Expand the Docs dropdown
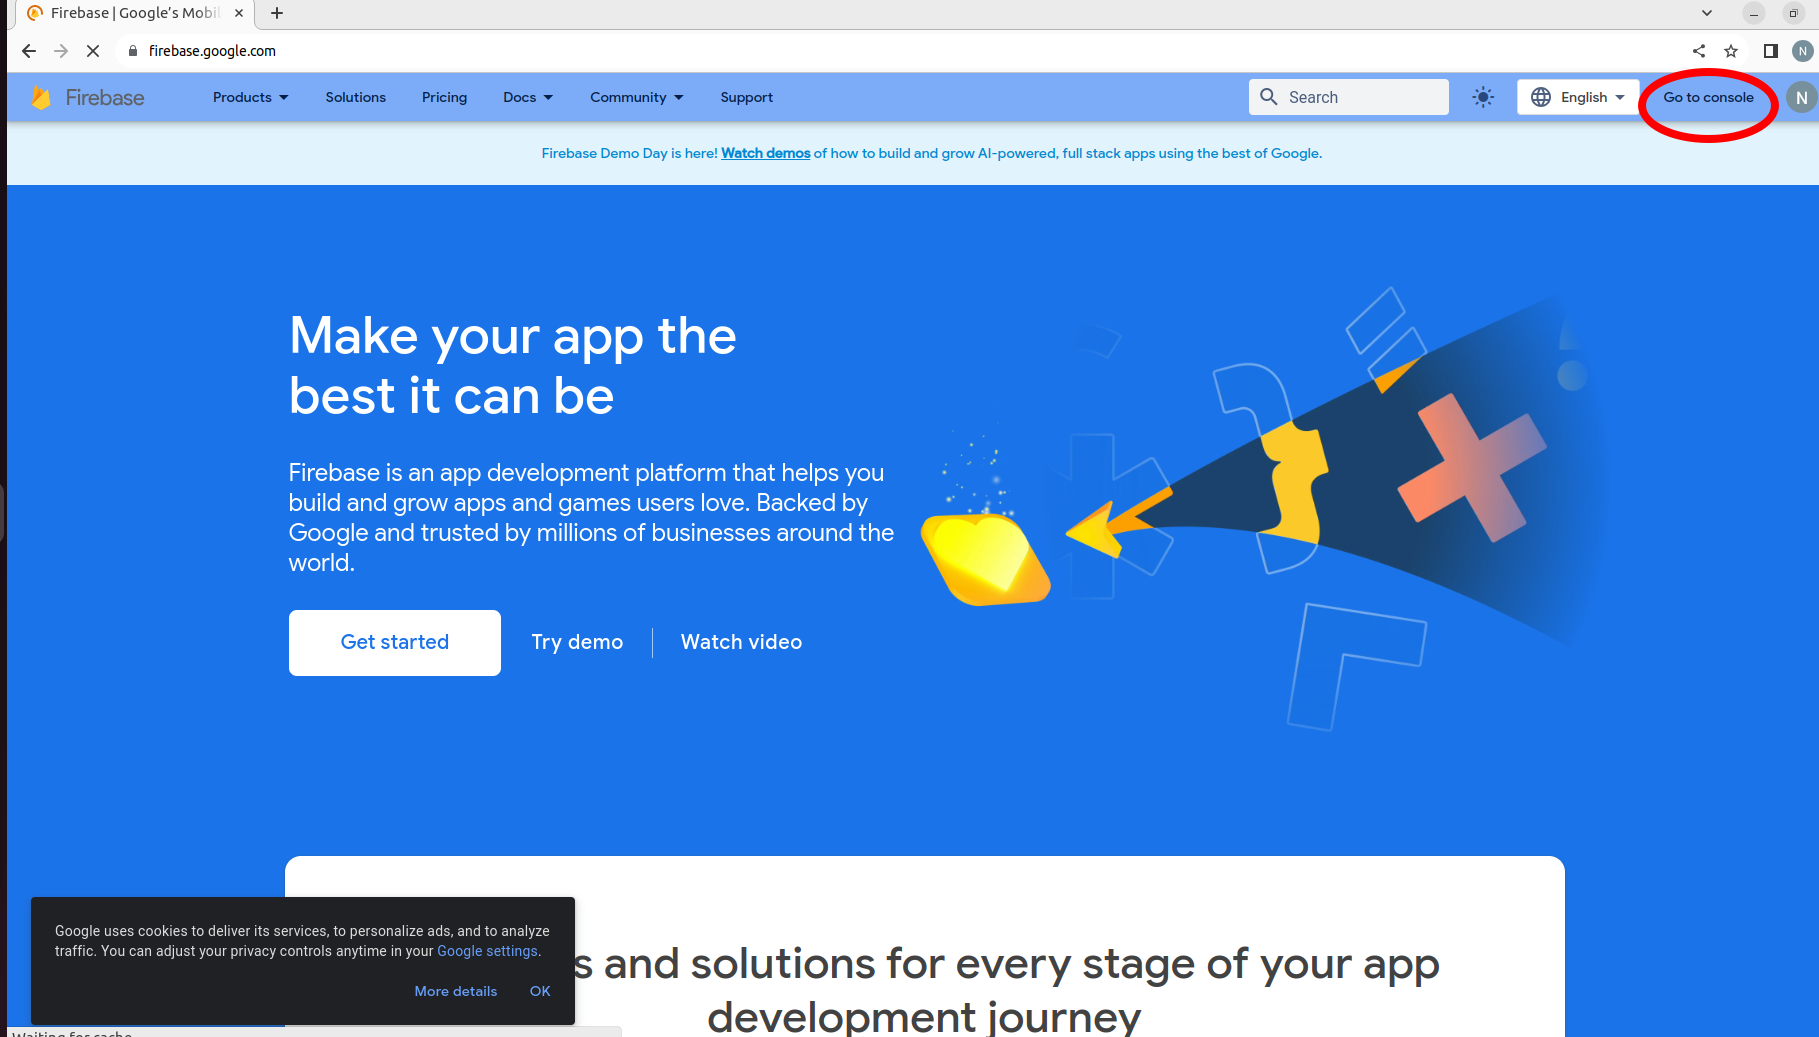This screenshot has width=1819, height=1037. click(527, 97)
